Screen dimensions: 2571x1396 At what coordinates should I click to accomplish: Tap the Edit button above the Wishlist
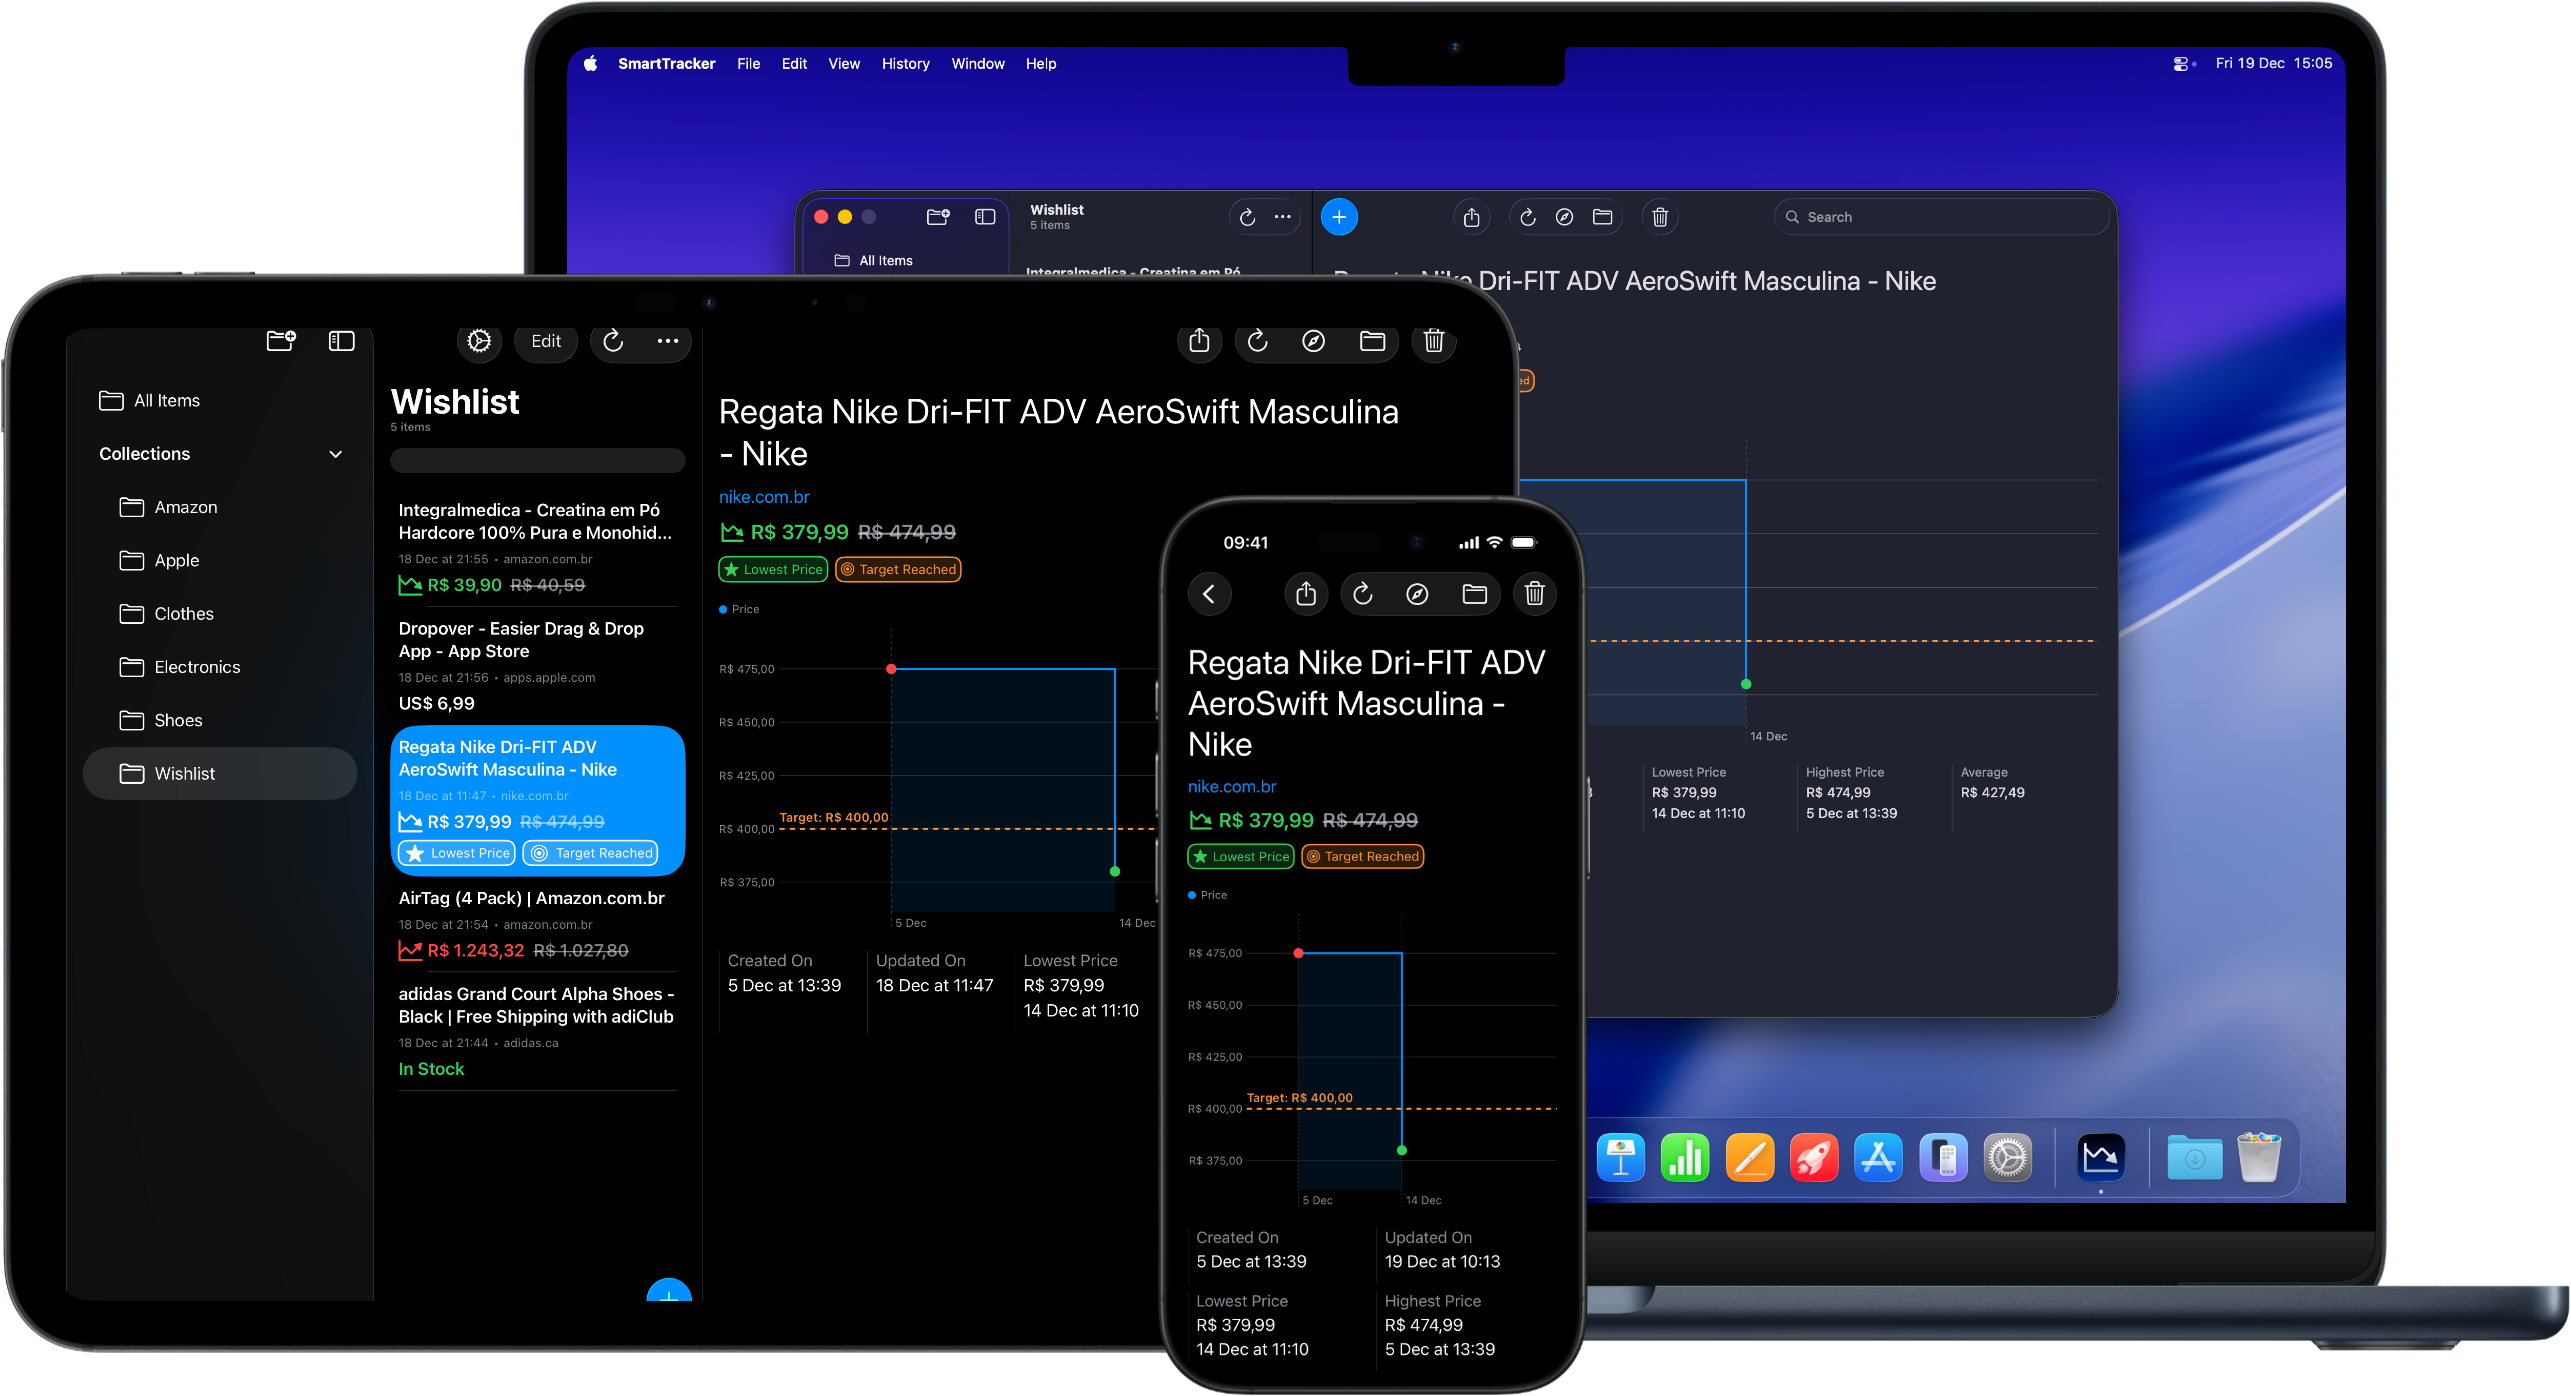[546, 341]
